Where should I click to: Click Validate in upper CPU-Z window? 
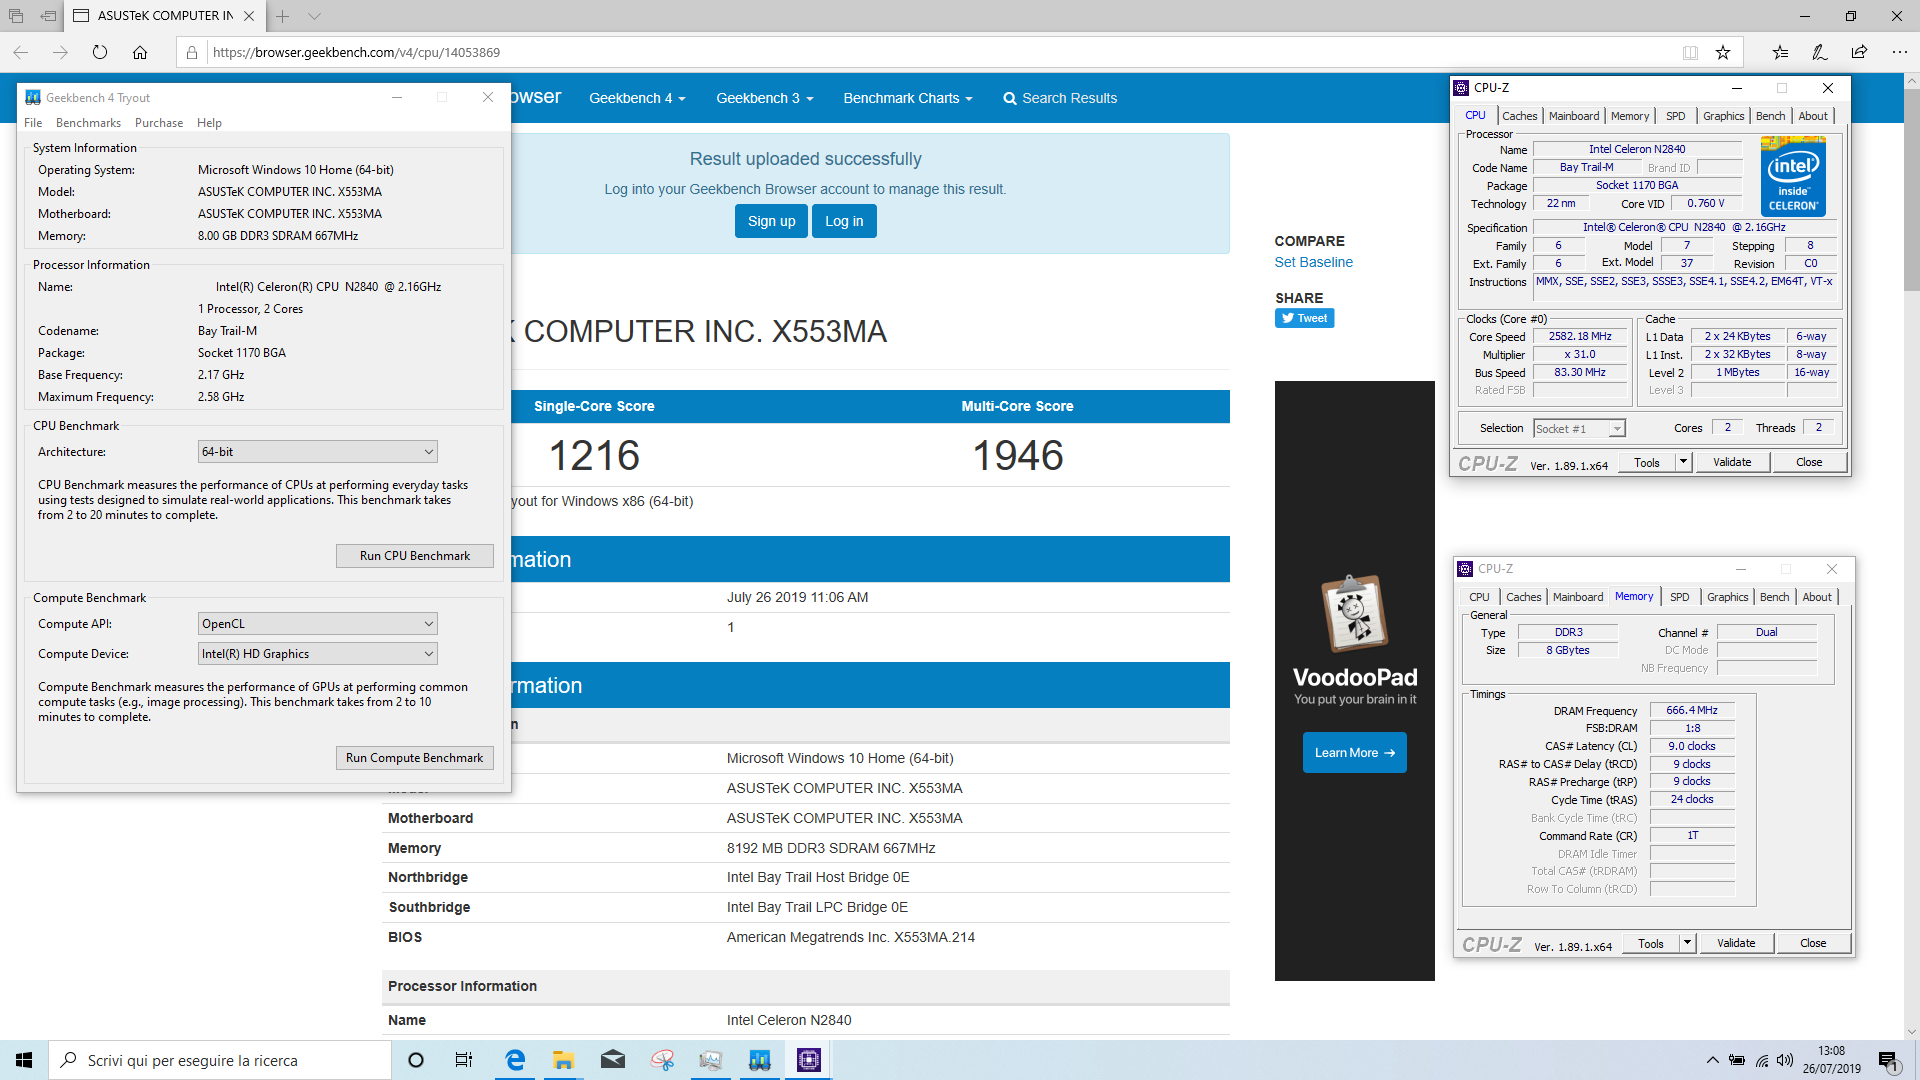click(1732, 462)
